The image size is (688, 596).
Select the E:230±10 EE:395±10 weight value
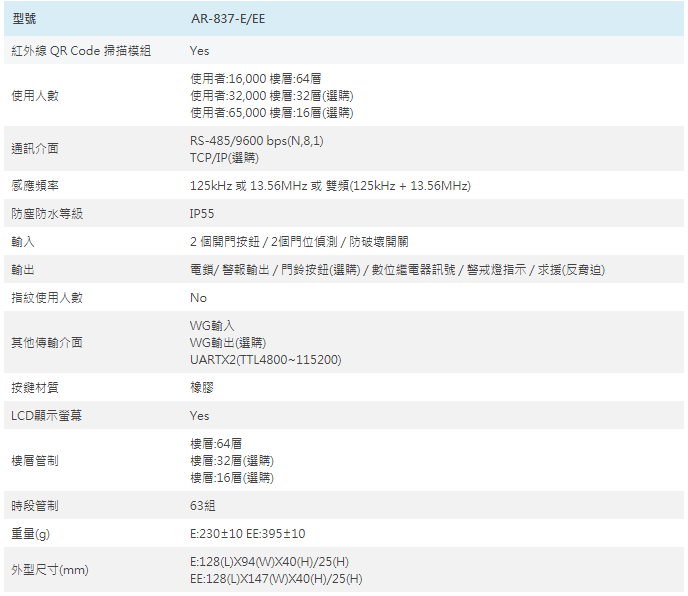pos(247,534)
